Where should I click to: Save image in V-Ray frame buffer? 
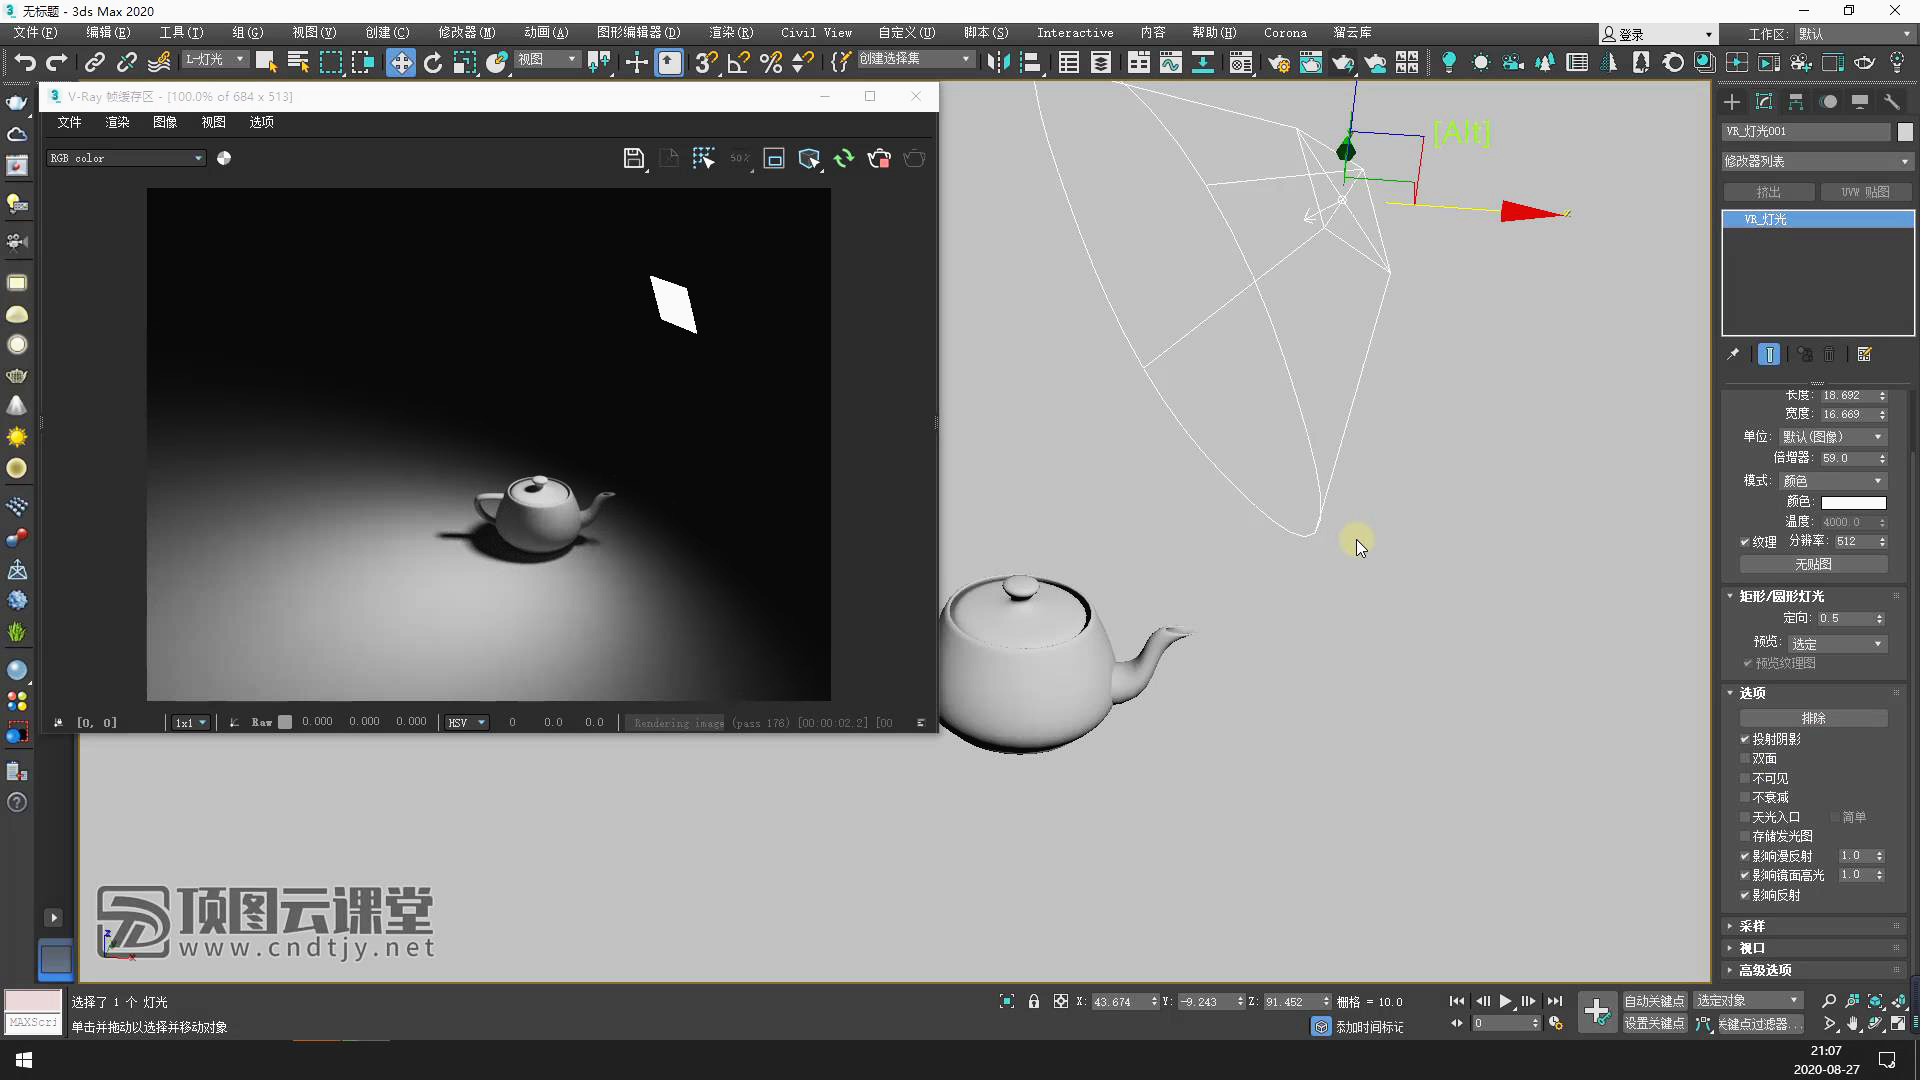coord(633,158)
